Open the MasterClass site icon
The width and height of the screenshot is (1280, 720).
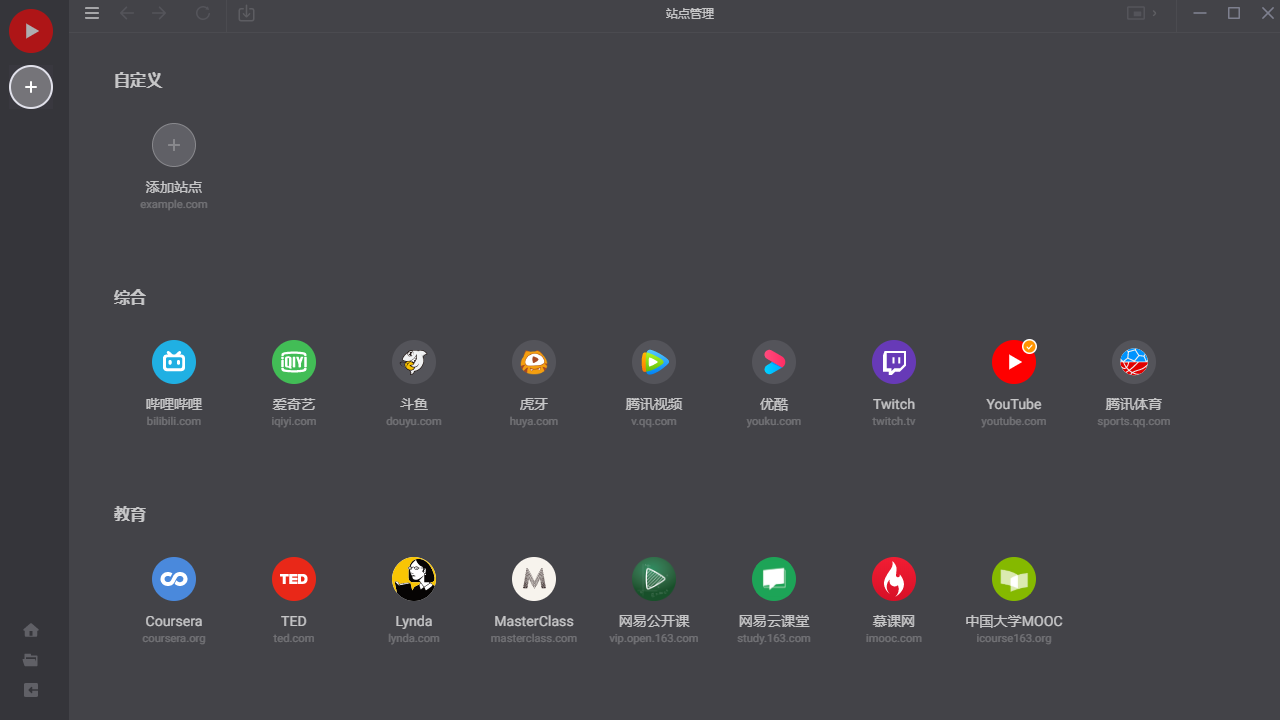534,579
